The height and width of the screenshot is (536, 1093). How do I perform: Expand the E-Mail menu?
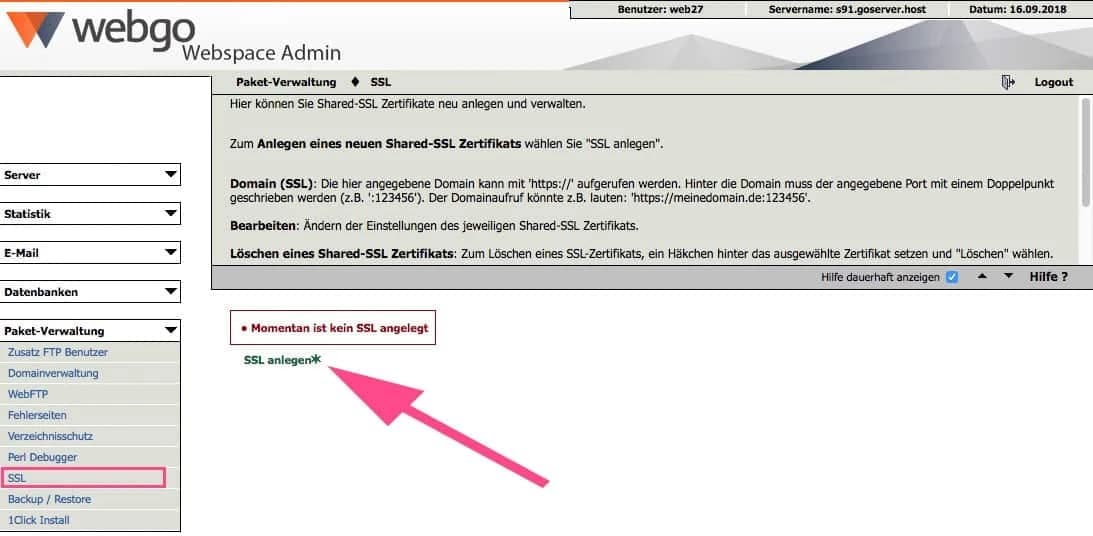(91, 253)
